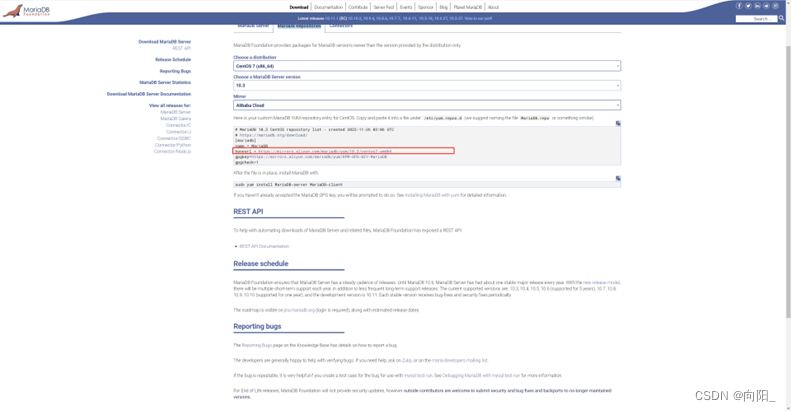Open Connector/Node.js releases link
Viewport: 791px width, 411px height.
click(173, 151)
